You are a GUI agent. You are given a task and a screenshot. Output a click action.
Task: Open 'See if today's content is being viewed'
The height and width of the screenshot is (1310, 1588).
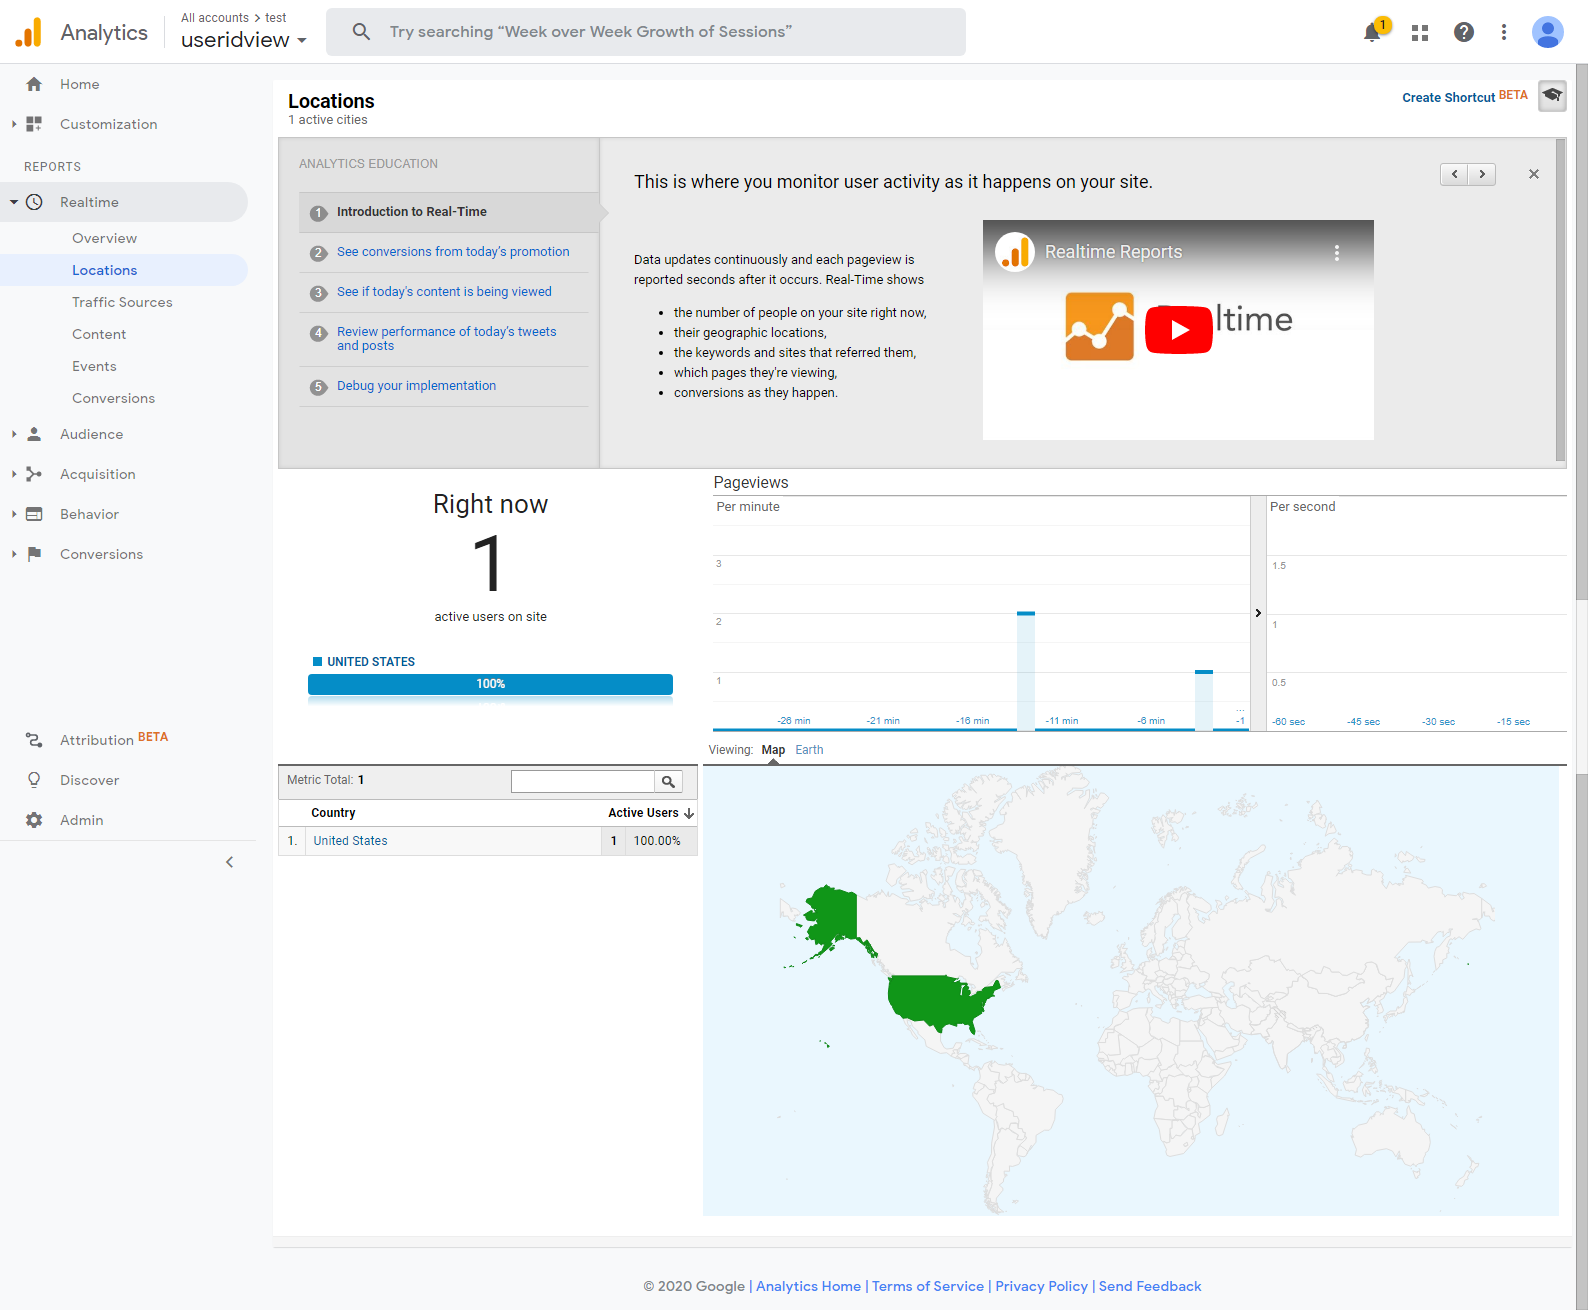click(x=444, y=292)
